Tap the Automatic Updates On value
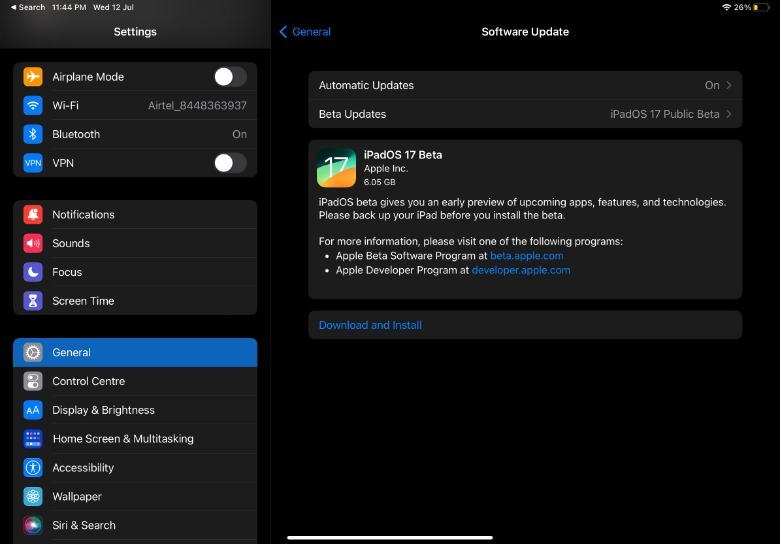This screenshot has width=780, height=544. [712, 85]
